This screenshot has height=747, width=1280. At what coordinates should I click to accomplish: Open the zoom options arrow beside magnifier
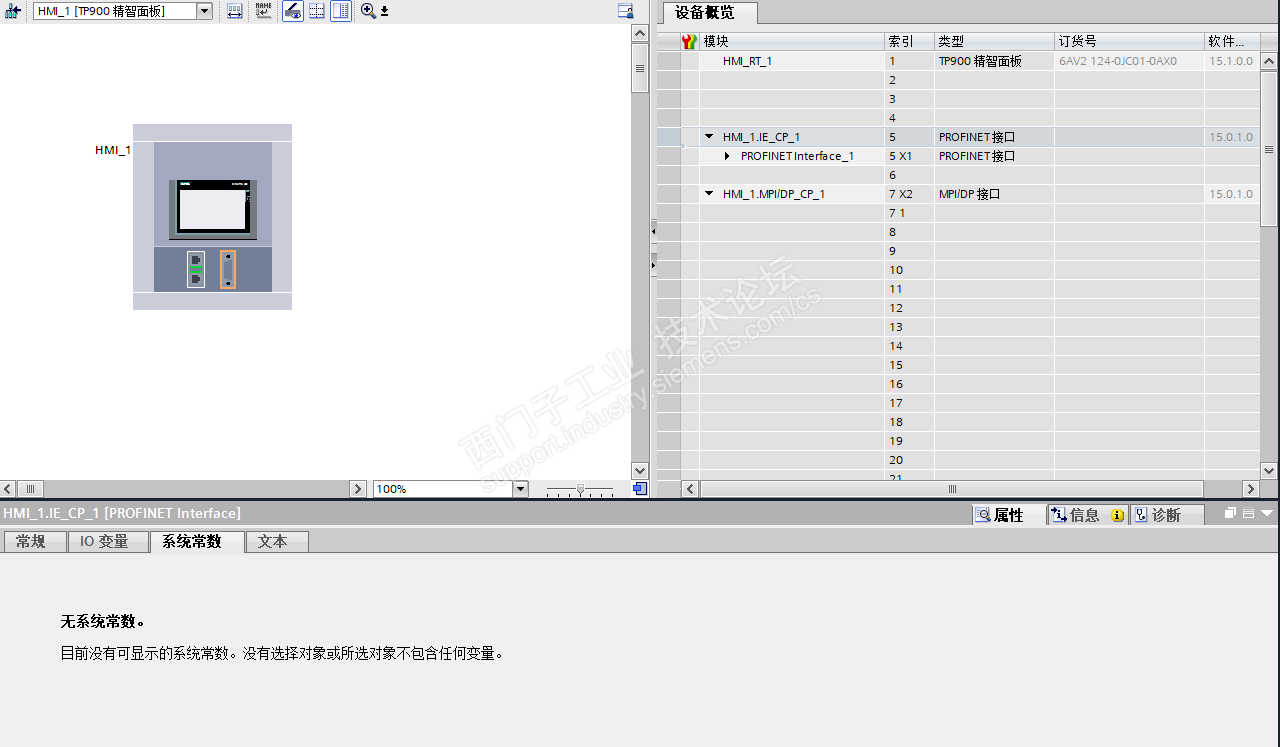[x=384, y=12]
